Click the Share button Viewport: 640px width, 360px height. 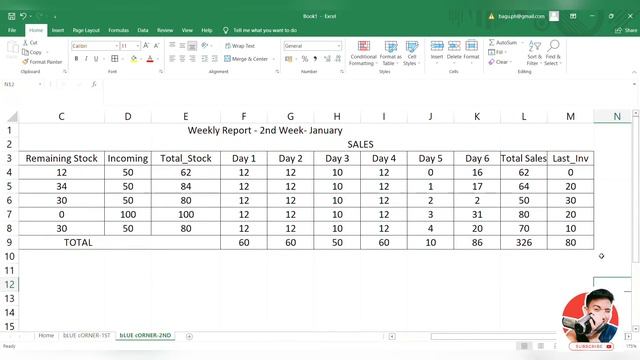click(627, 30)
